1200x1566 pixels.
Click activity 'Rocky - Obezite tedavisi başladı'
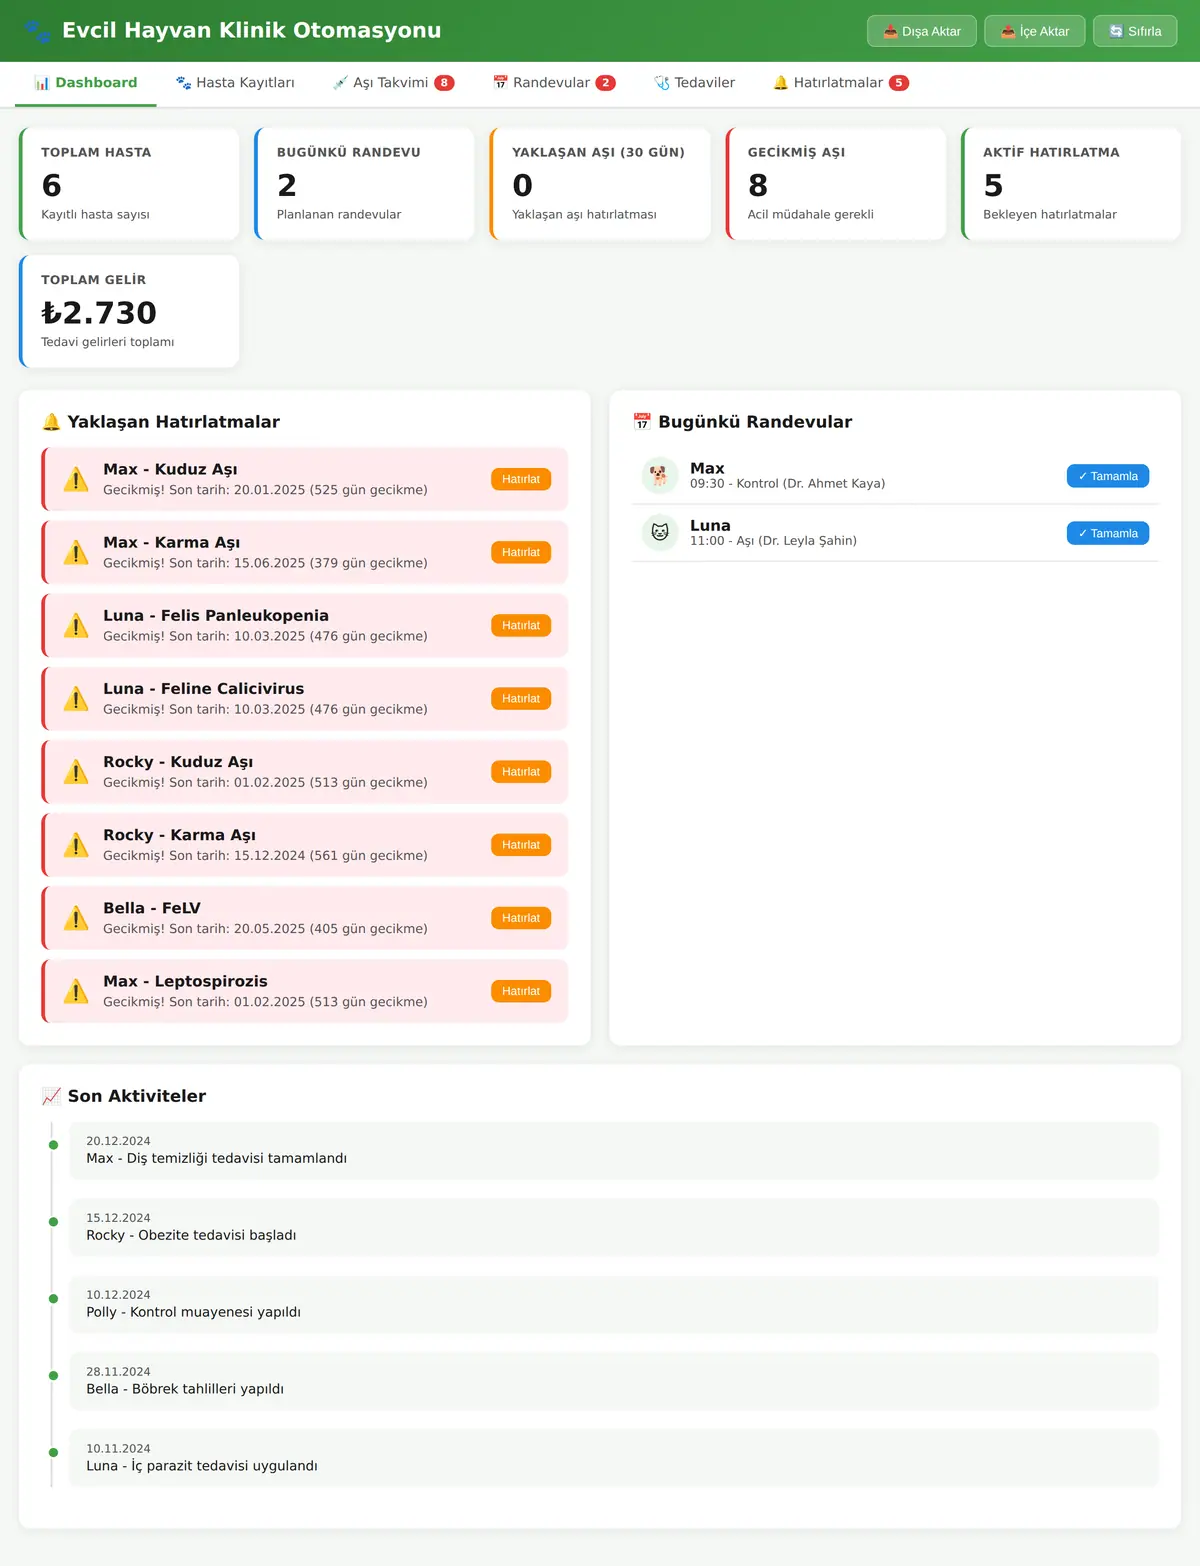[614, 1227]
